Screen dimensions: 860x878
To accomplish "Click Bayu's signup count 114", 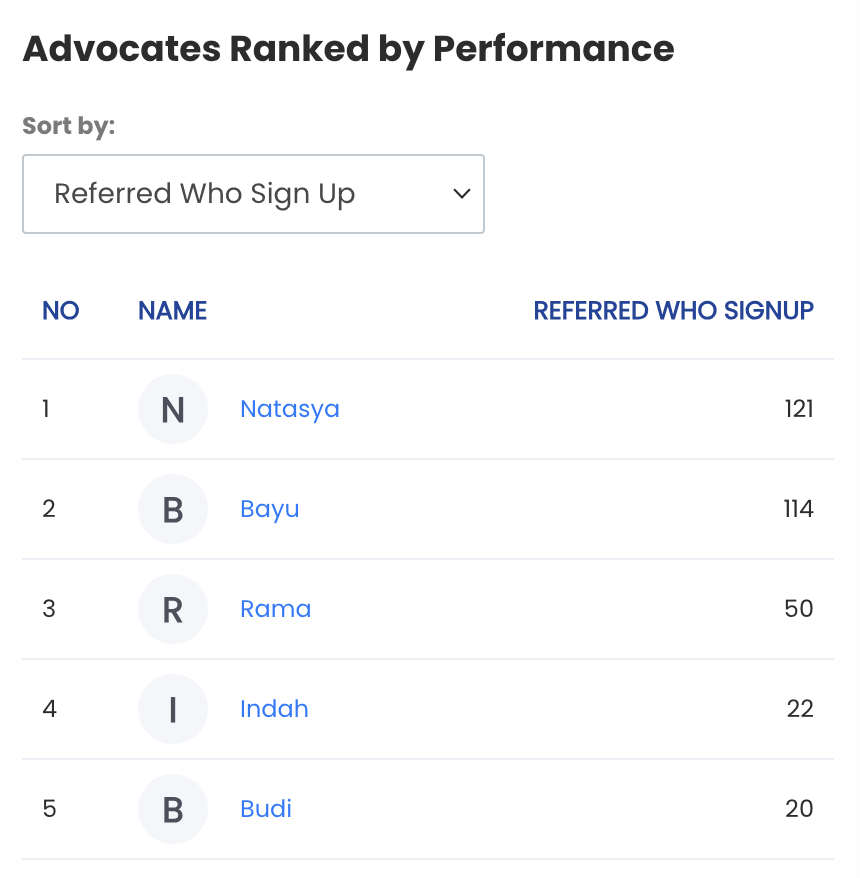I will (798, 509).
